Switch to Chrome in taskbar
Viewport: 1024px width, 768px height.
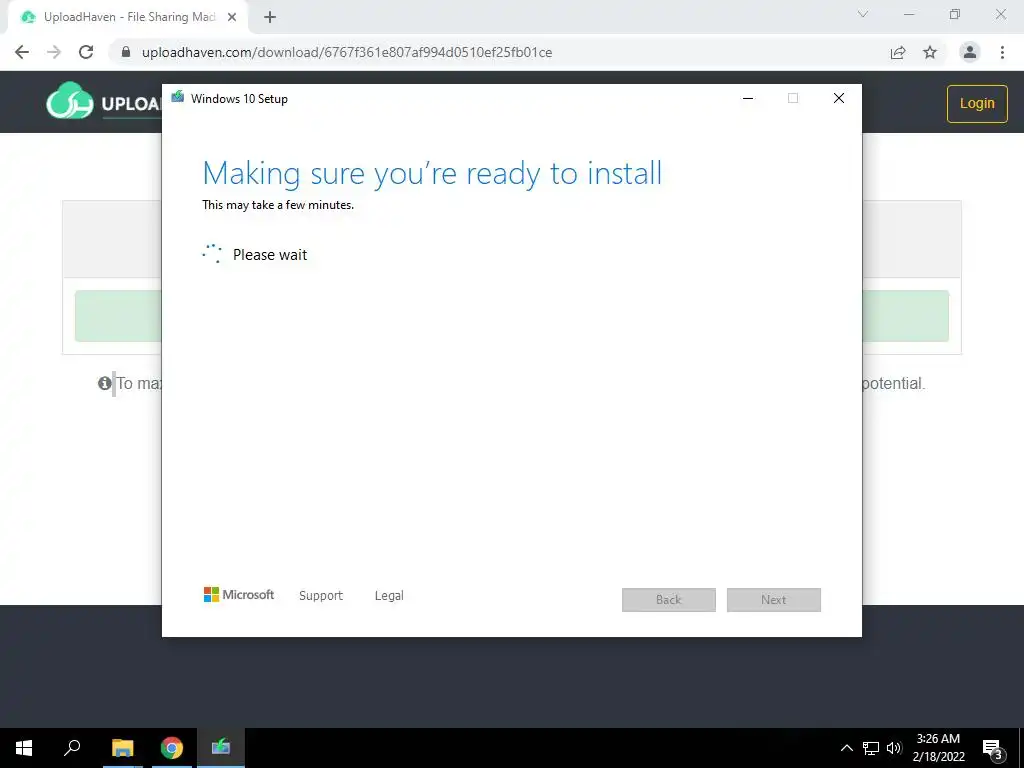172,748
